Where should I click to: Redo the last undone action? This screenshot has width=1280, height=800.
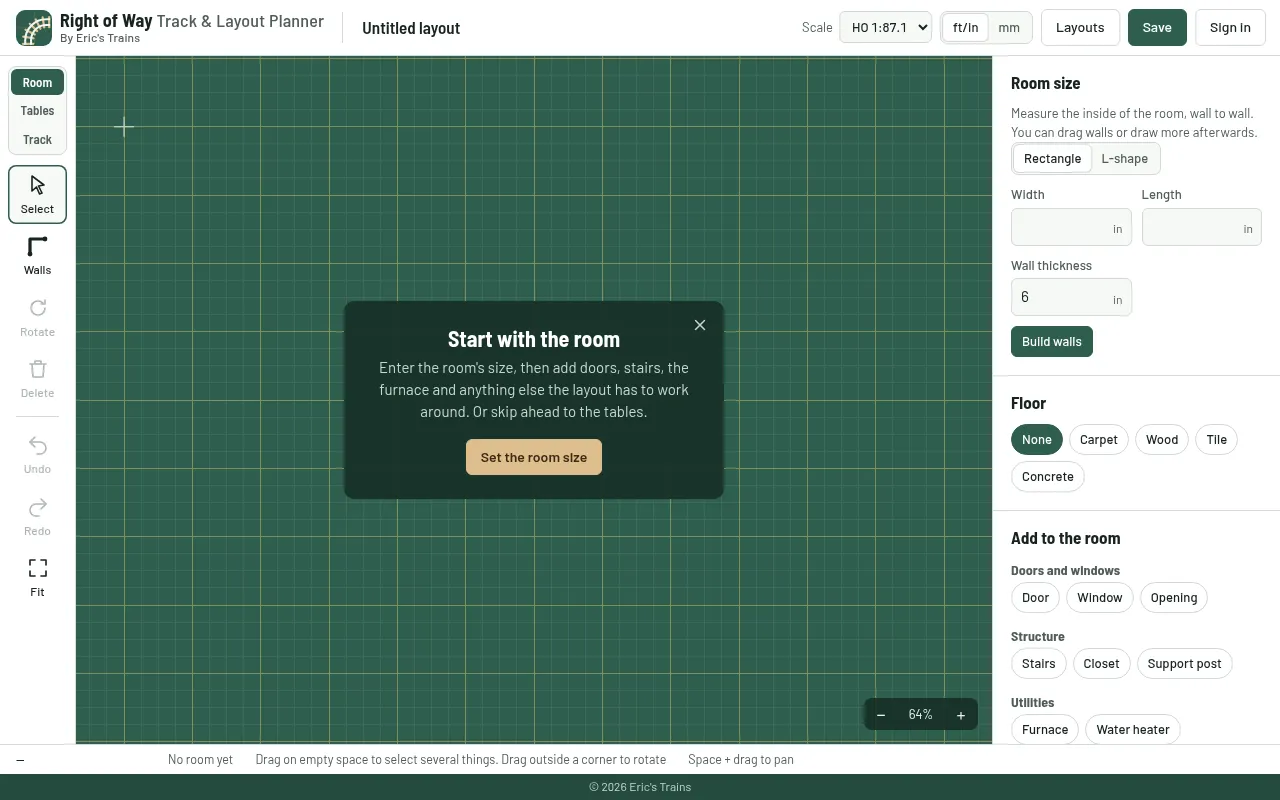(38, 517)
